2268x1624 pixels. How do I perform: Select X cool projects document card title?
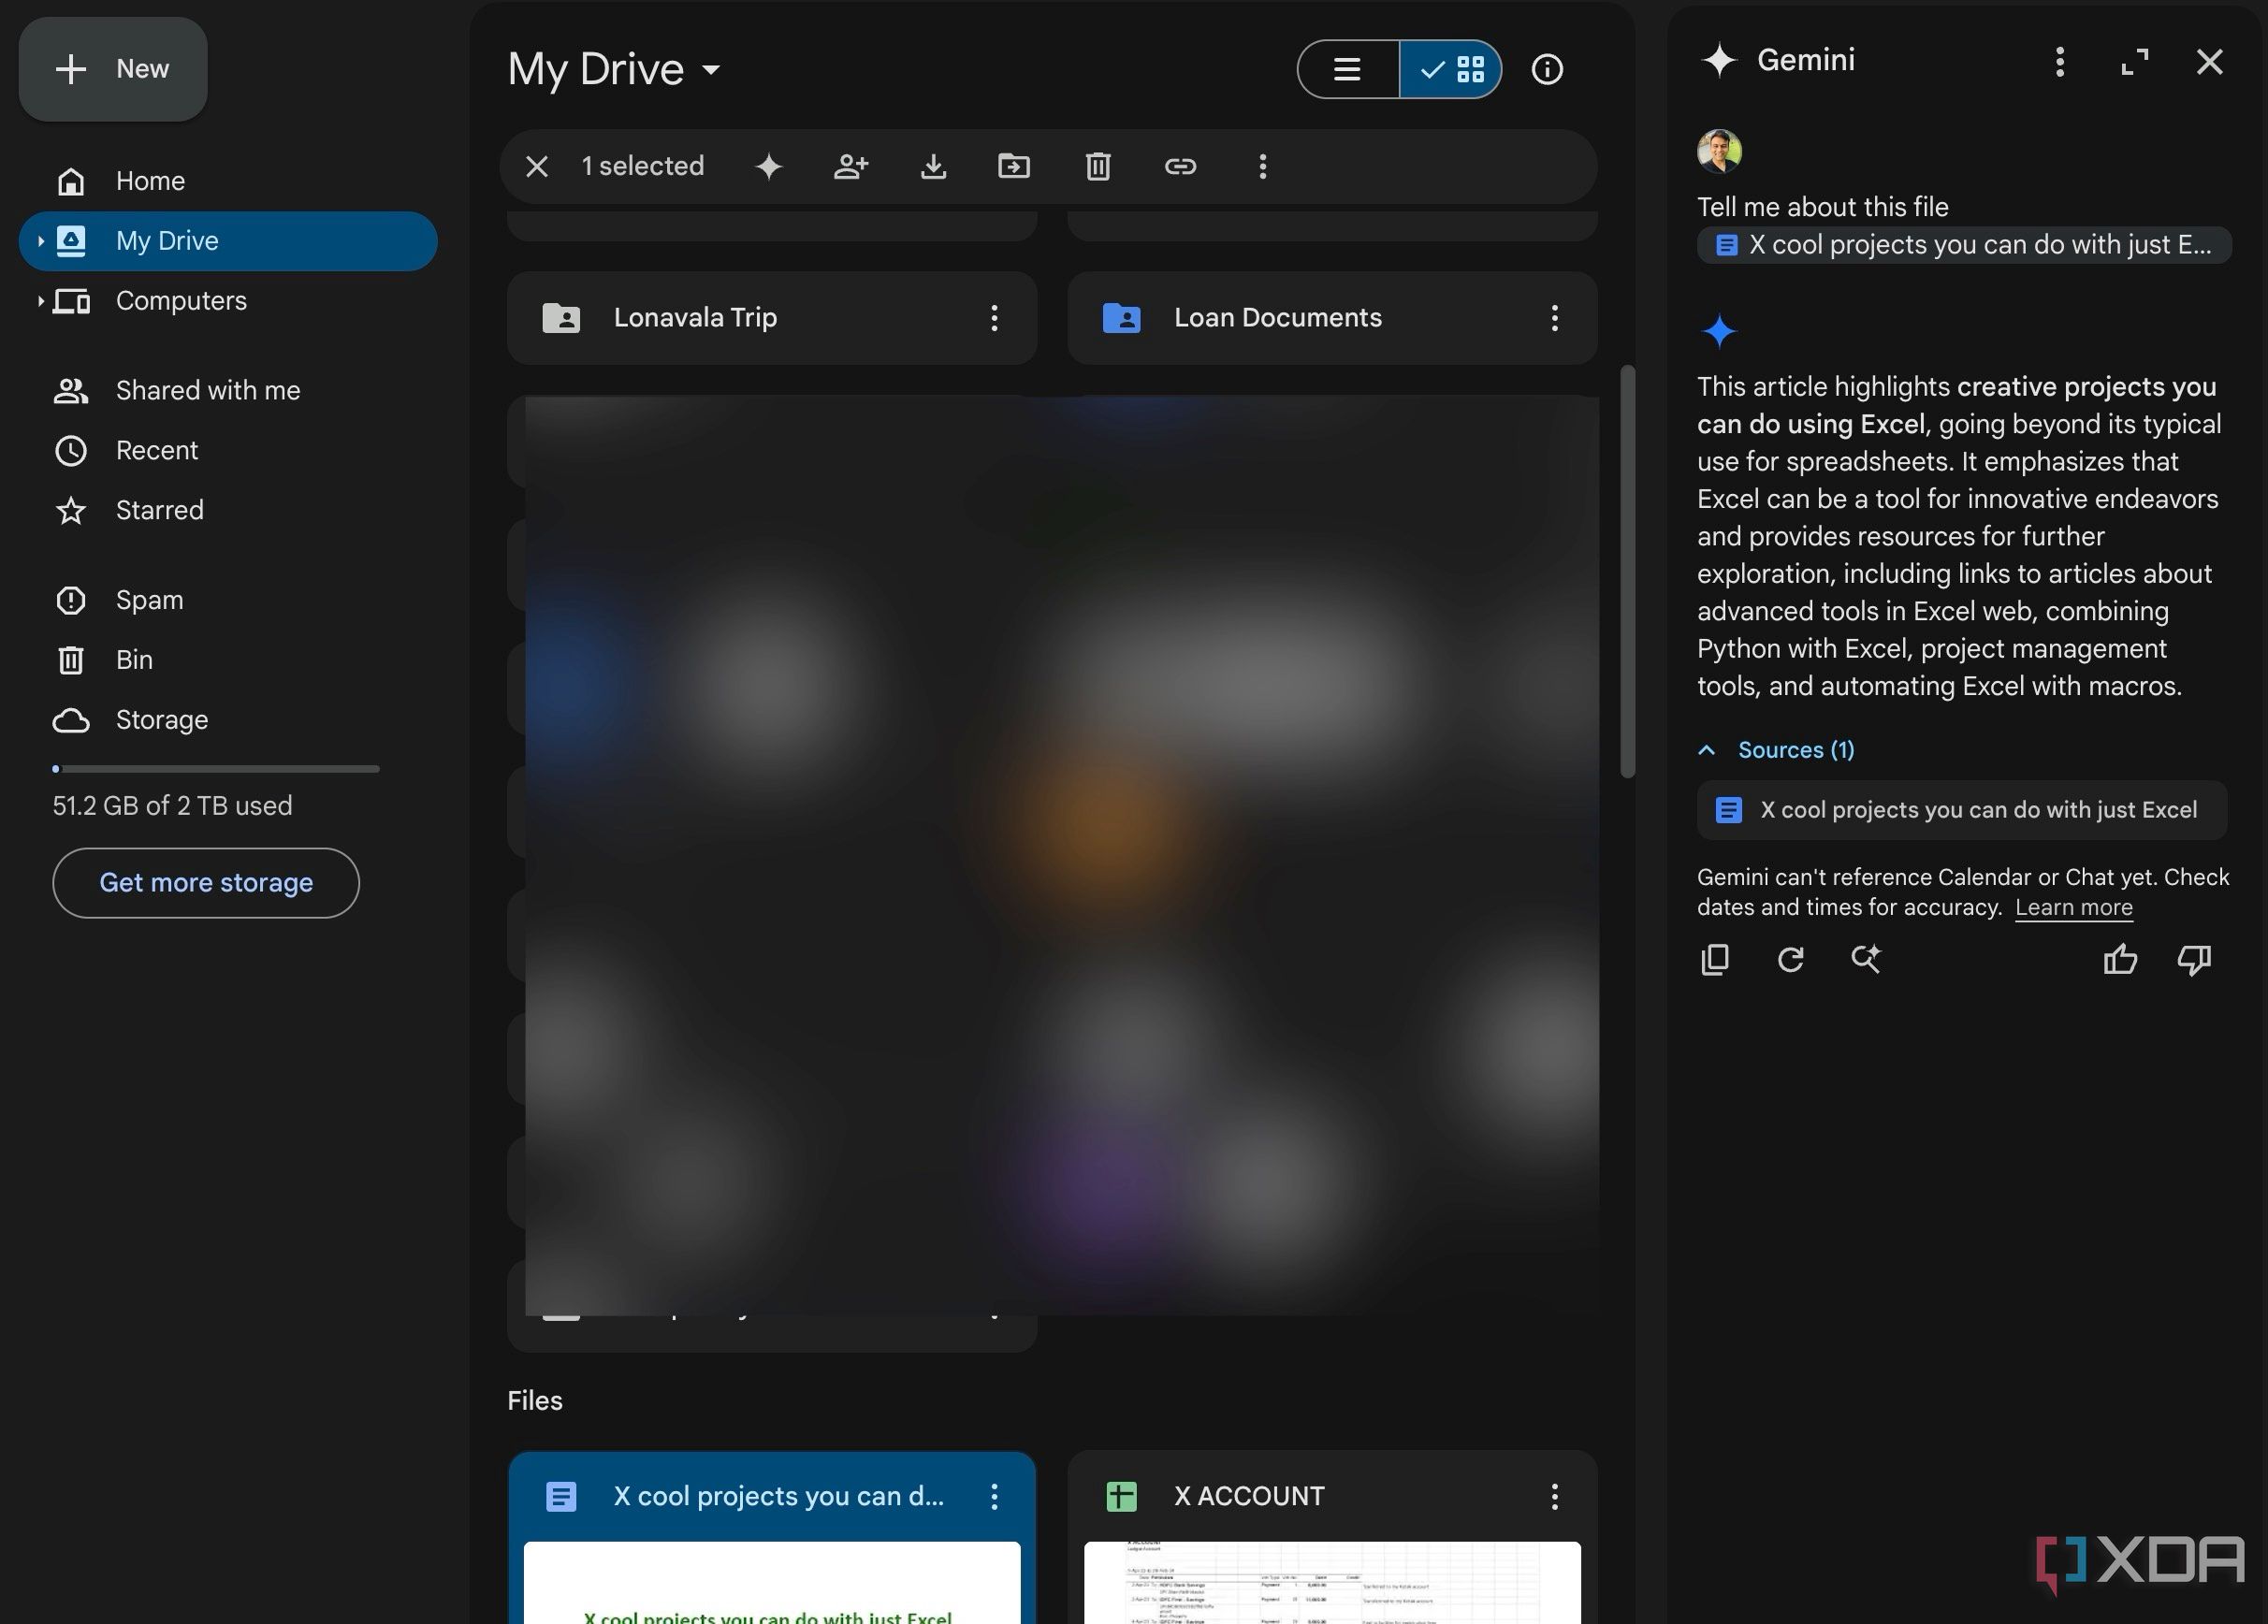(x=778, y=1497)
